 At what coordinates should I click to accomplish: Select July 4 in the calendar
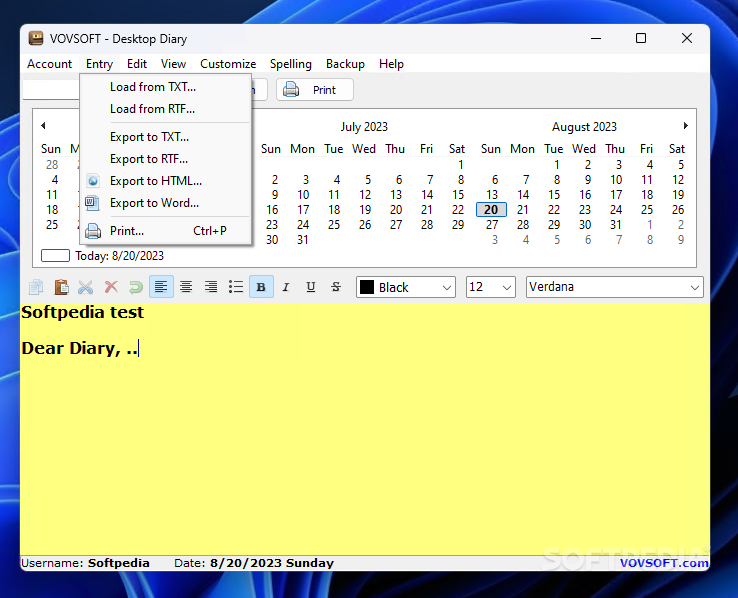337,180
